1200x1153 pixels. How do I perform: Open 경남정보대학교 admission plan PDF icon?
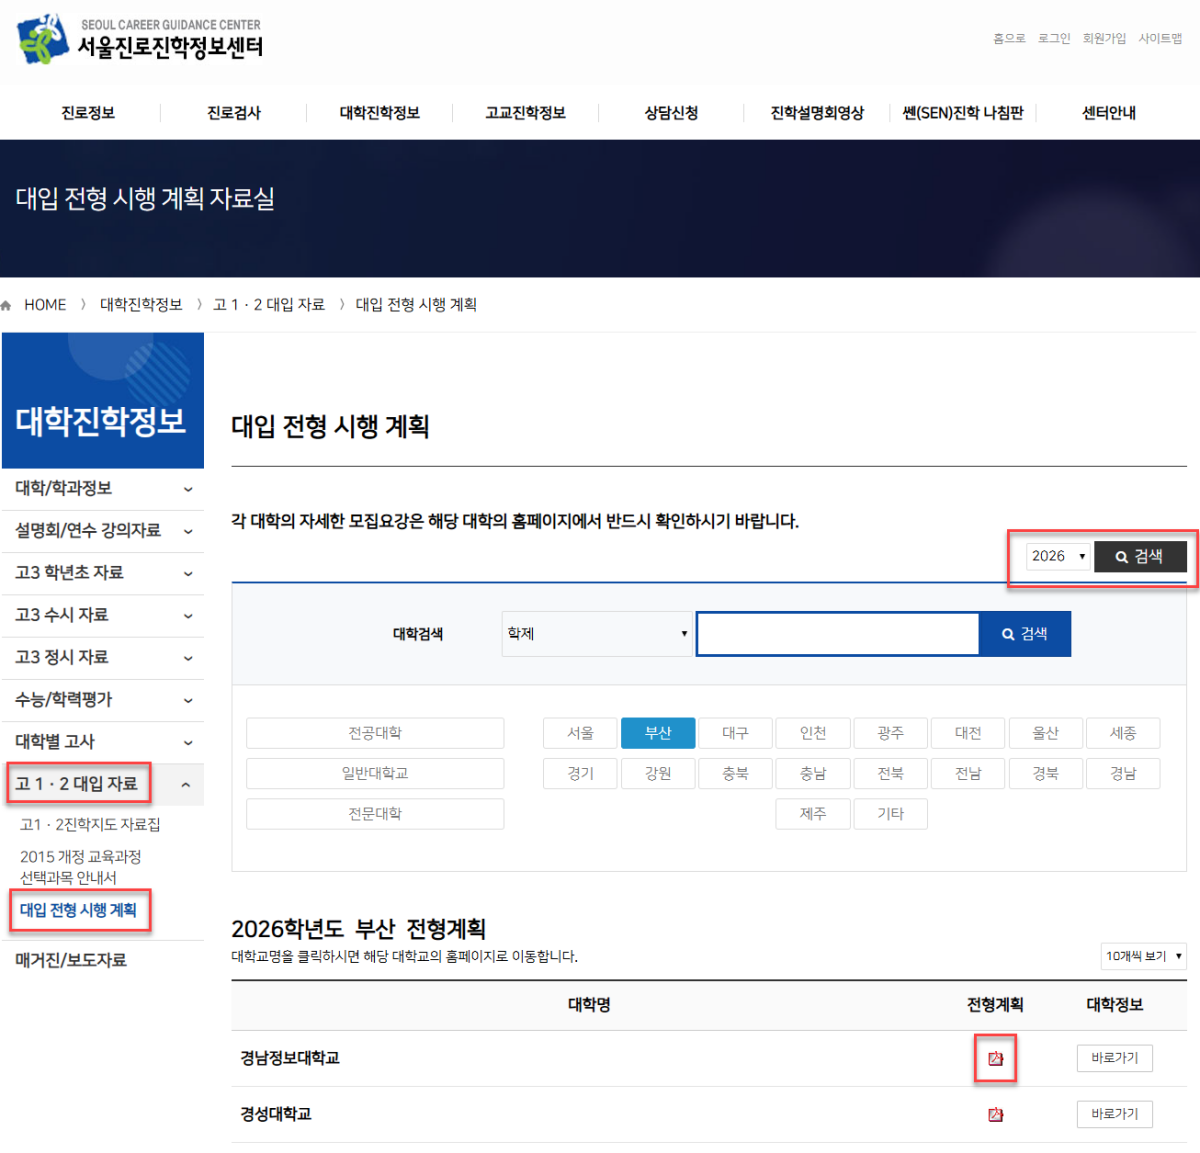(x=995, y=1056)
